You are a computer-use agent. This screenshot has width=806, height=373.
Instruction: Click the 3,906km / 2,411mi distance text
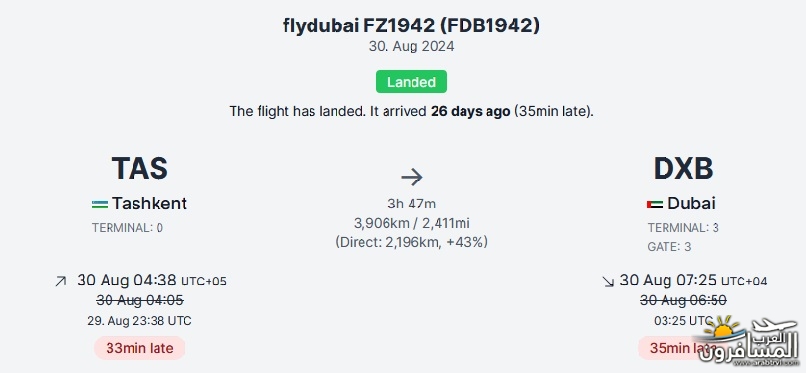click(x=412, y=223)
